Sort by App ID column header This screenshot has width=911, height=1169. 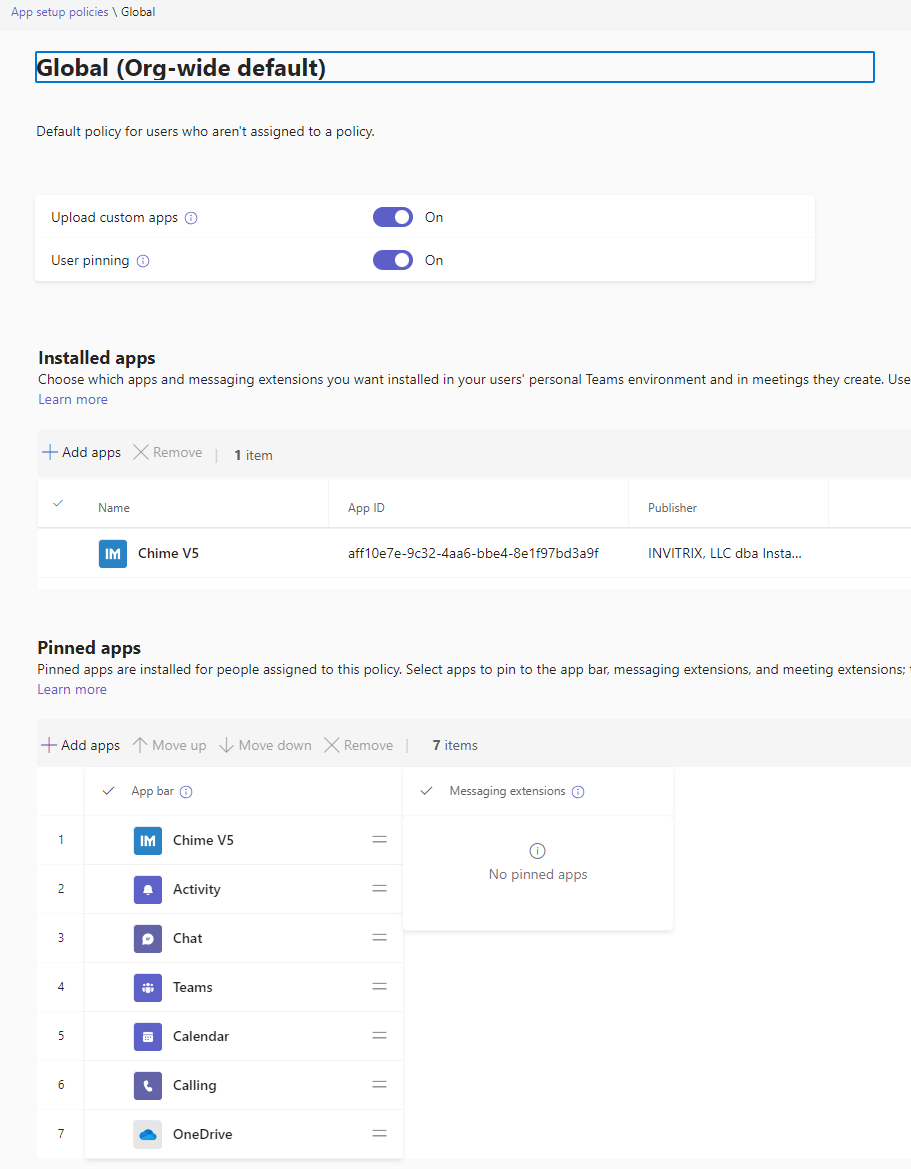[366, 508]
